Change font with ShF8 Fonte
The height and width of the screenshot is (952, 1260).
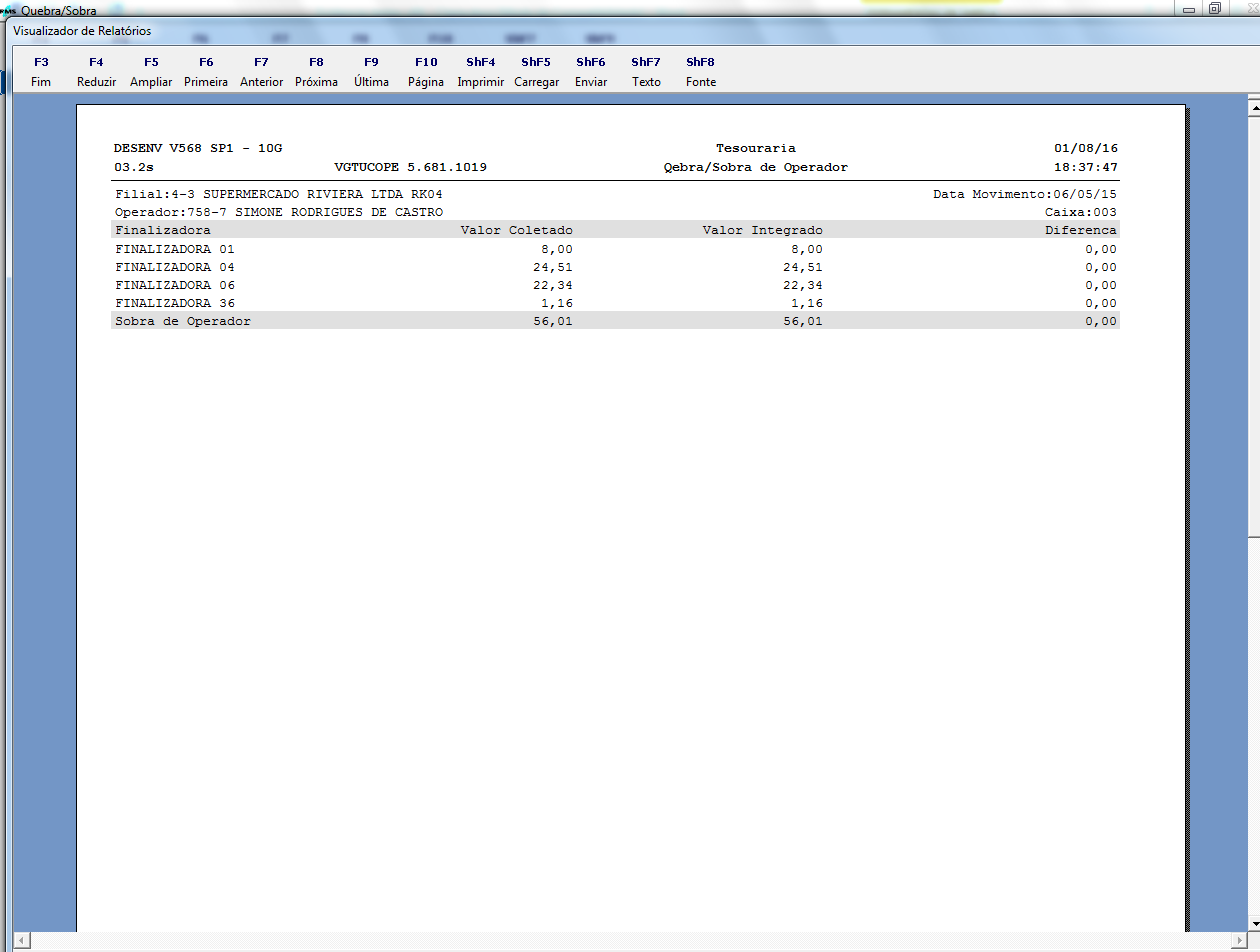[x=701, y=72]
